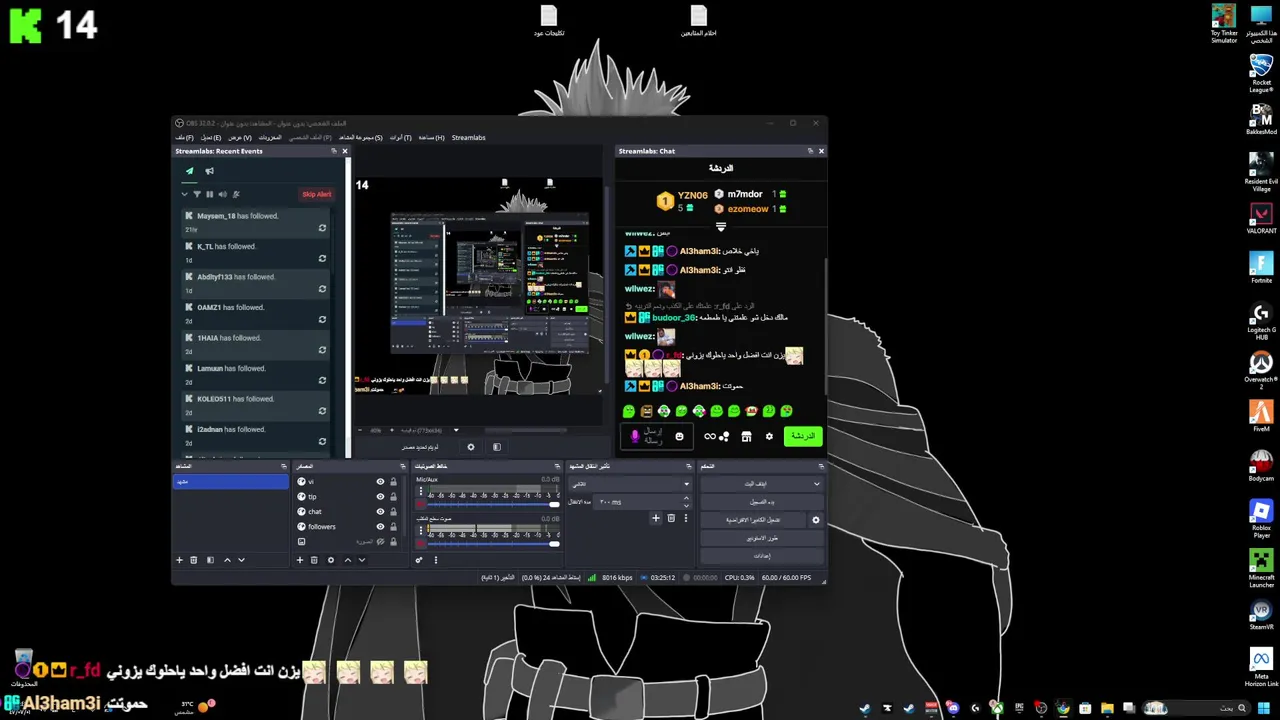Click the start recording button
Screen dimensions: 1280x720
(x=762, y=502)
